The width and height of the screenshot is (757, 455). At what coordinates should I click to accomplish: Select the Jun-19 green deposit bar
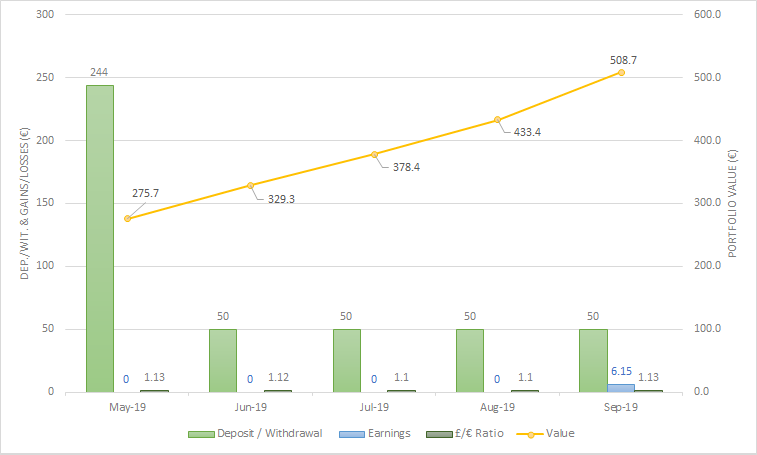223,360
